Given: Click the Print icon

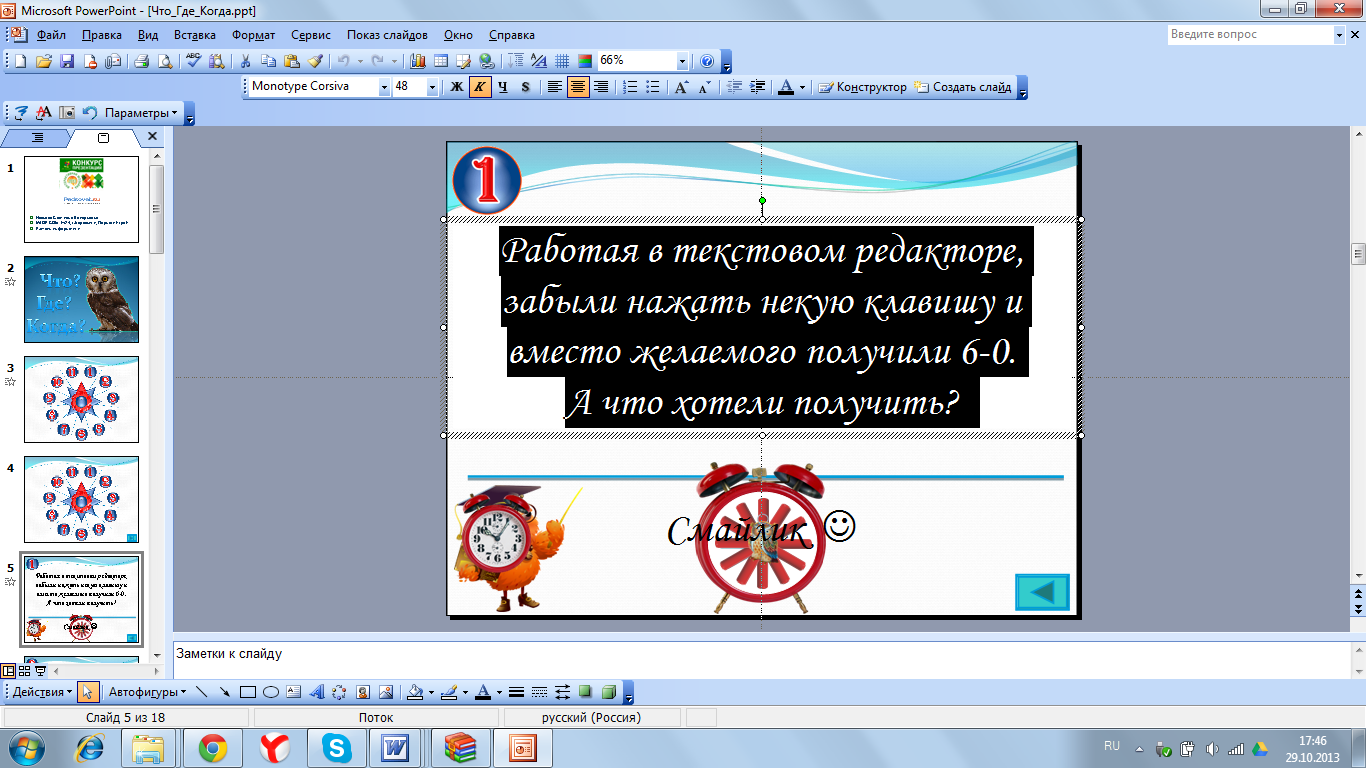Looking at the screenshot, I should pos(141,61).
